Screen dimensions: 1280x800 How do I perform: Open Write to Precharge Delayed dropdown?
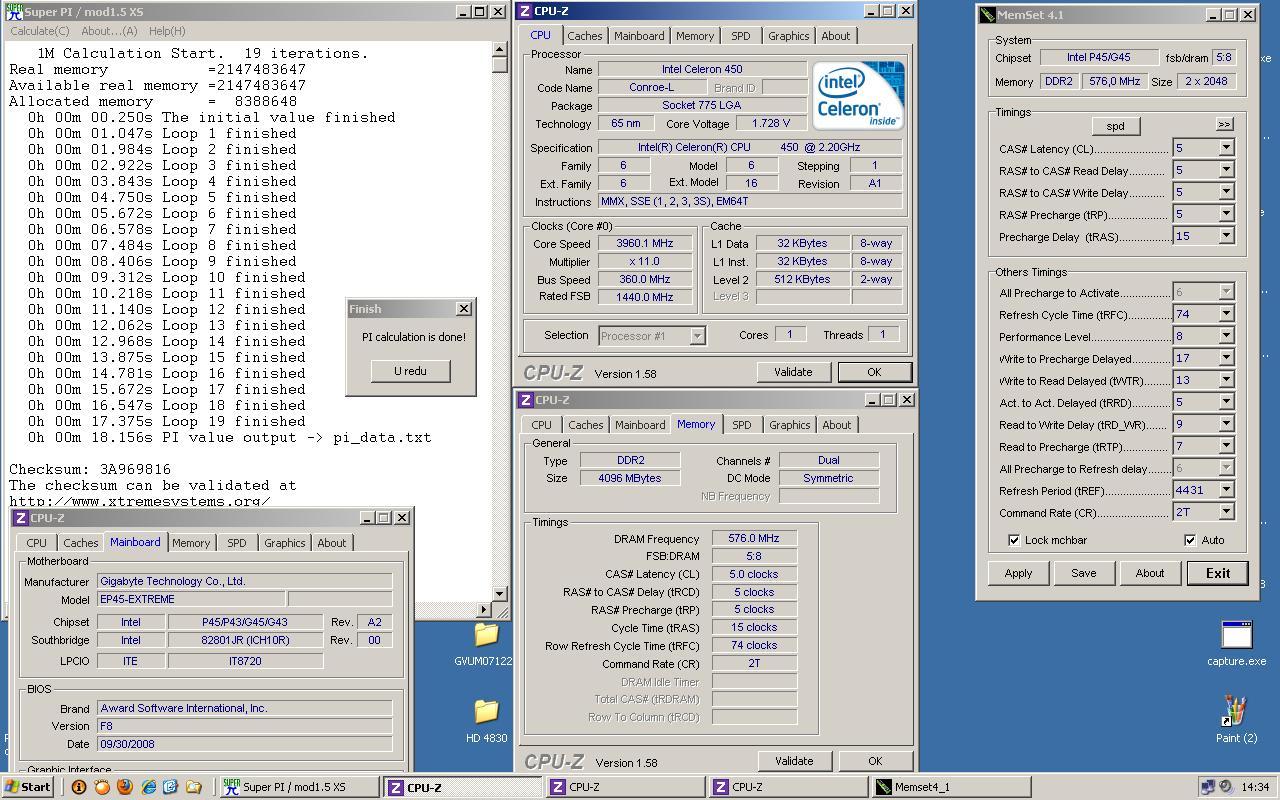click(x=1226, y=358)
